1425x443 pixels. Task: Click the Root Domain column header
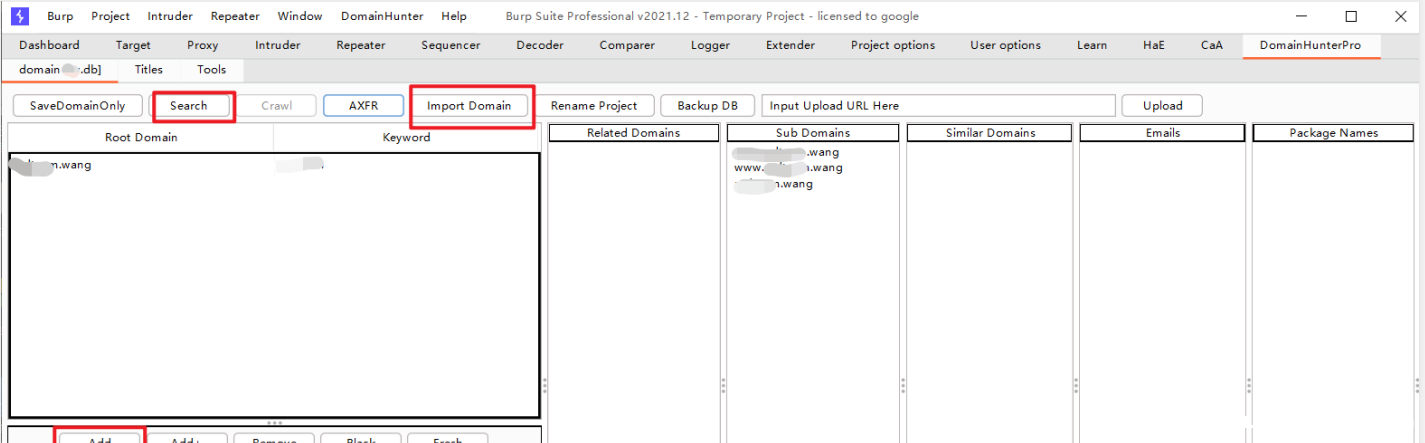141,137
